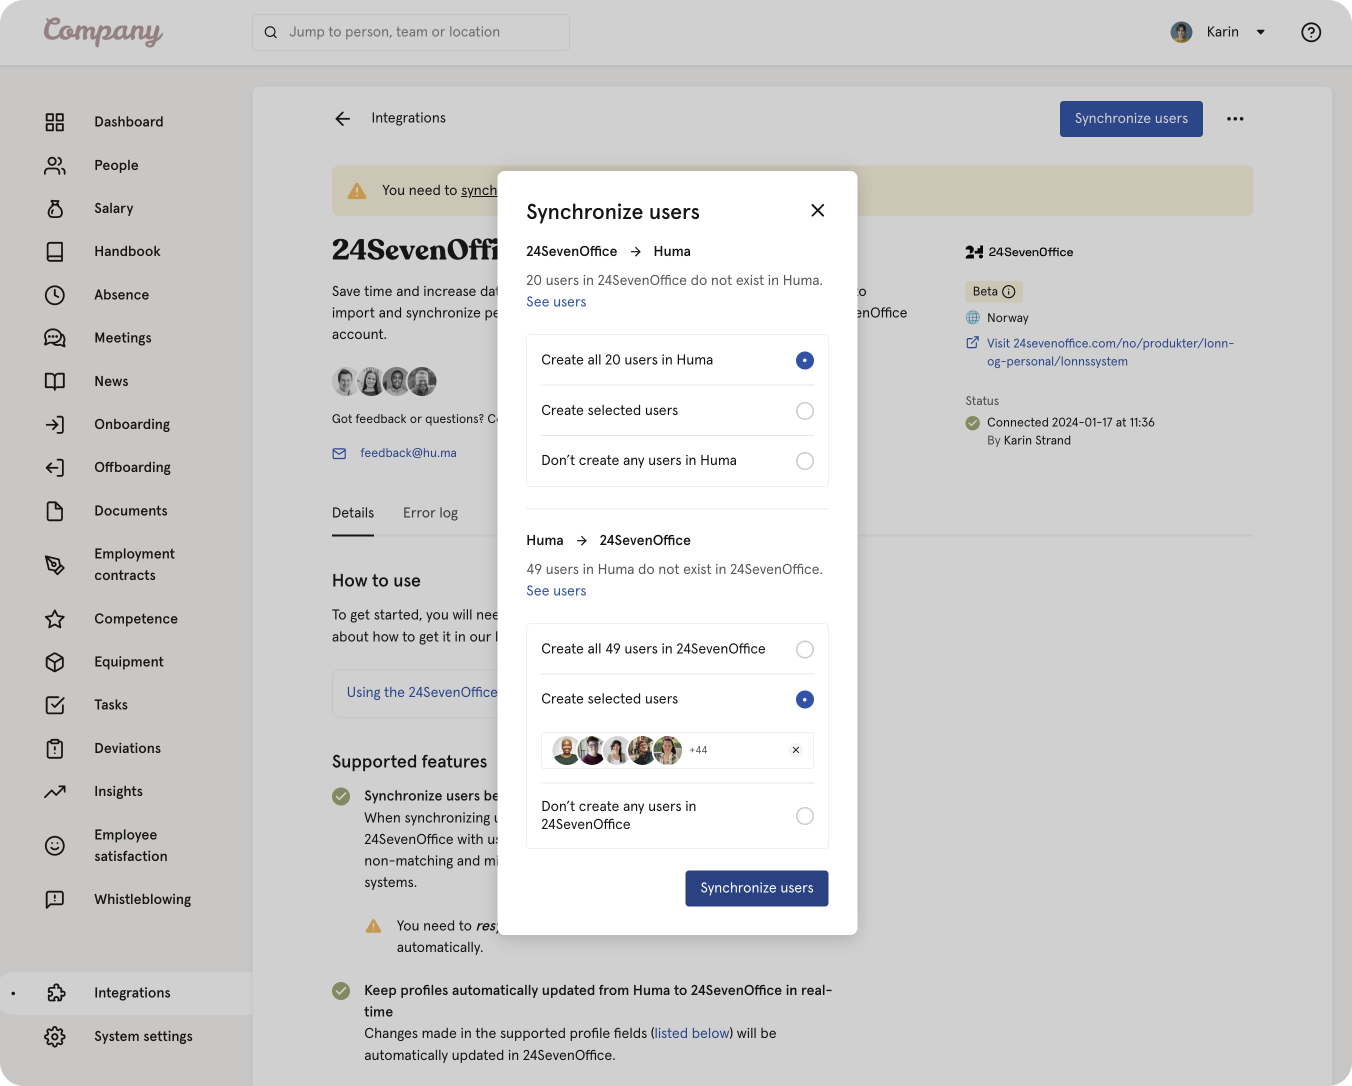1352x1086 pixels.
Task: Select the Deviations clipboard icon
Action: tap(55, 748)
